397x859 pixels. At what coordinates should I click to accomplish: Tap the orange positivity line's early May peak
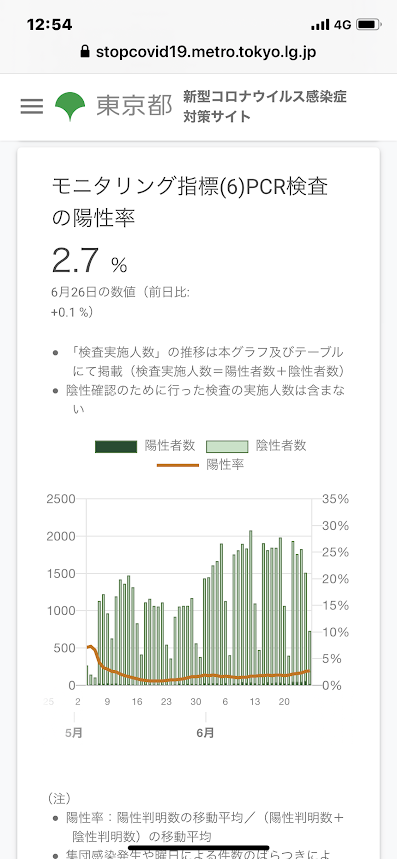coord(90,646)
